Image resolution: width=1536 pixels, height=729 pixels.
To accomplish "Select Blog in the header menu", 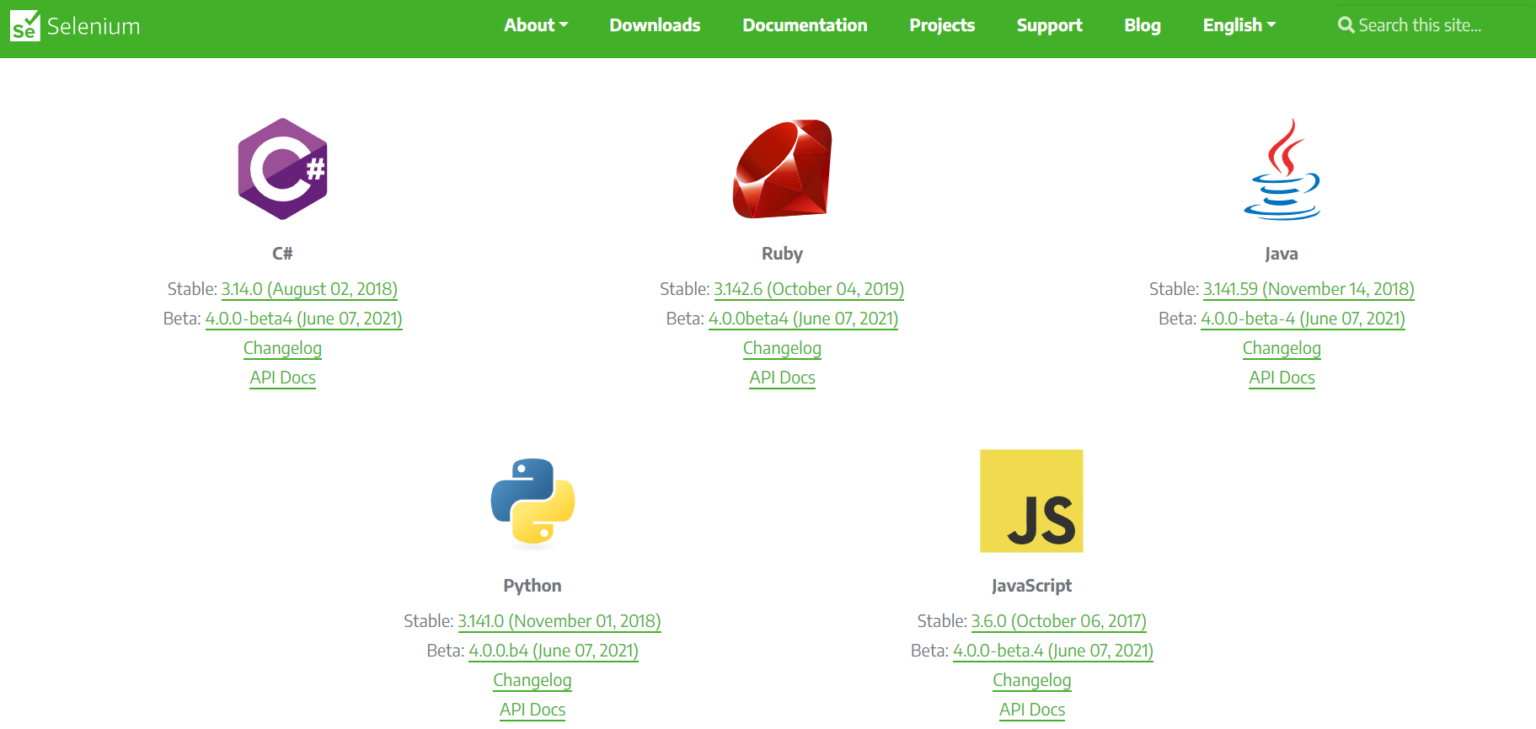I will pos(1142,26).
